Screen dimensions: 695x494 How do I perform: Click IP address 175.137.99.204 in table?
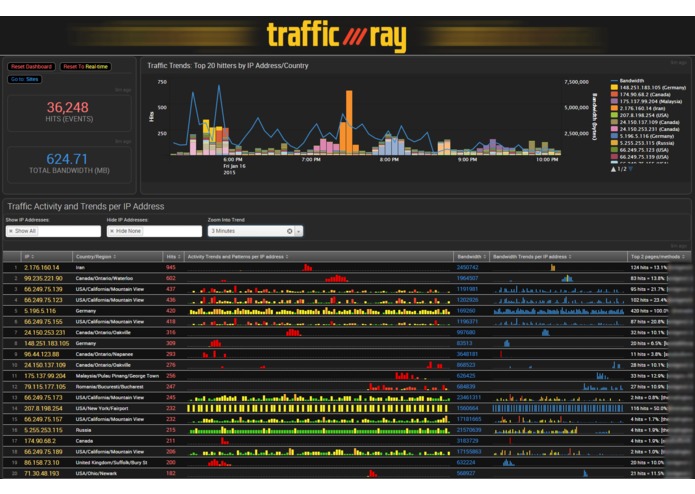pyautogui.click(x=45, y=376)
